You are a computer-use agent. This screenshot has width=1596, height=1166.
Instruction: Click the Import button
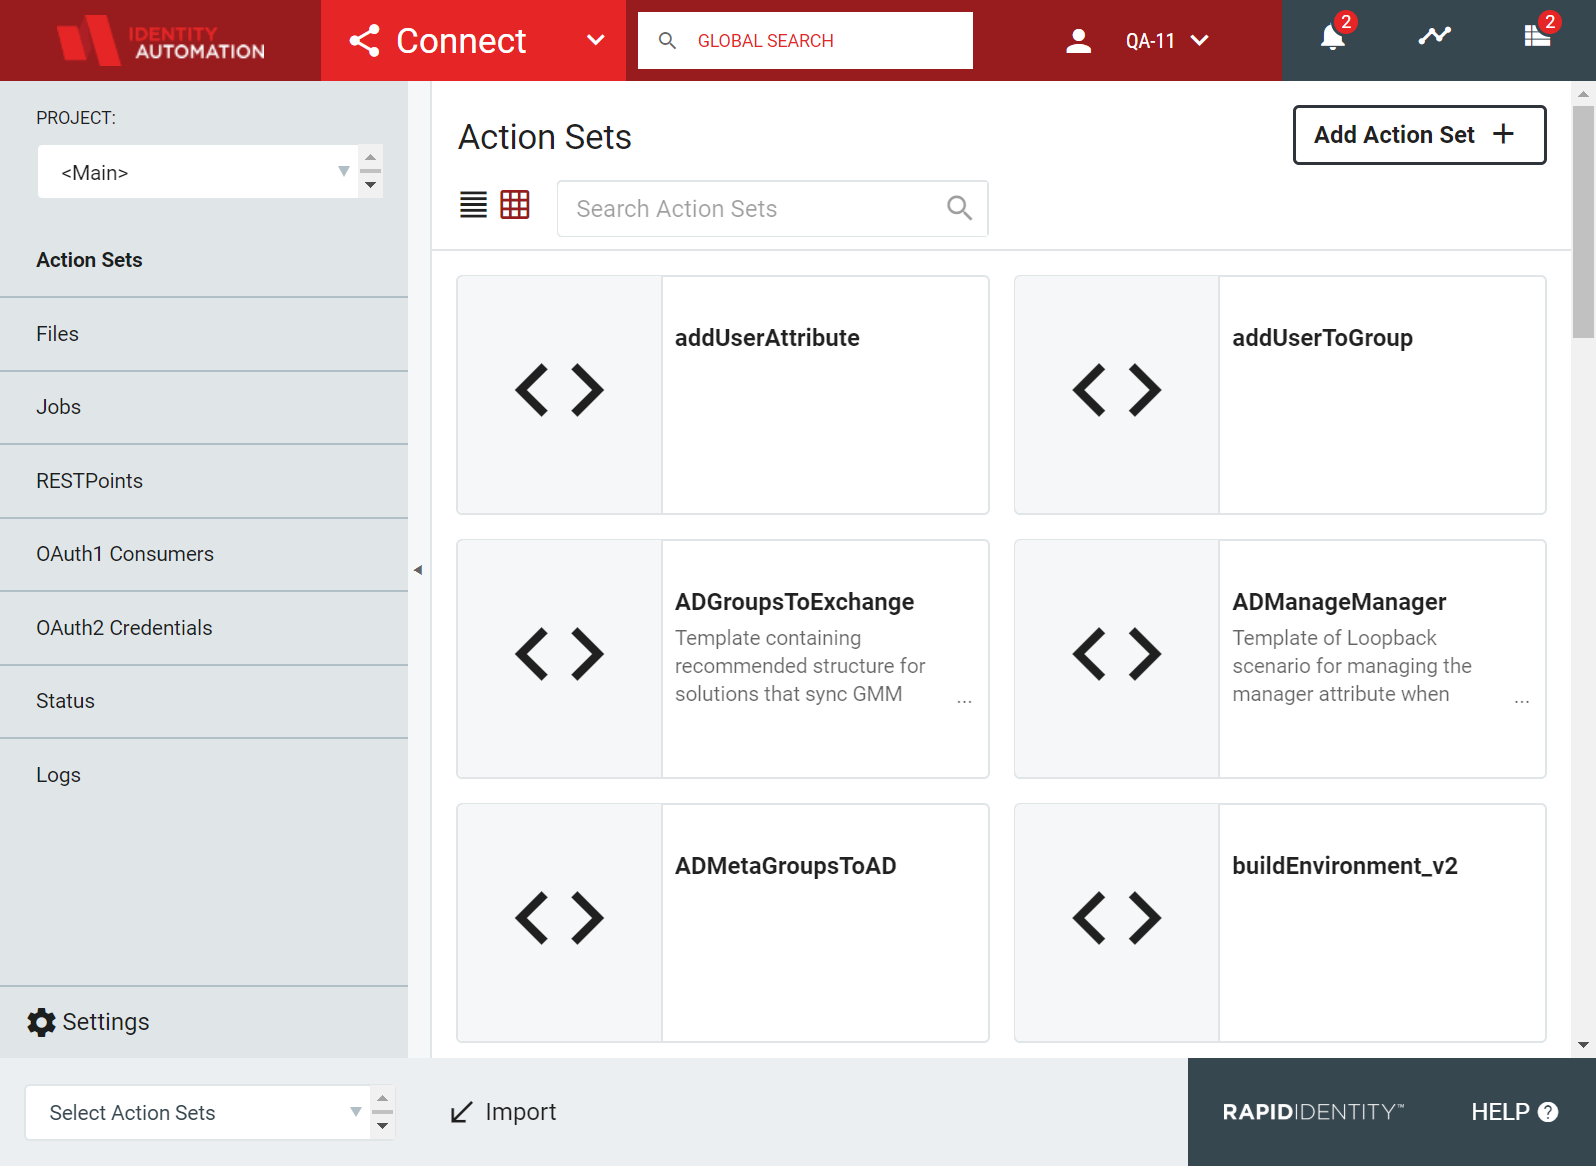click(503, 1112)
